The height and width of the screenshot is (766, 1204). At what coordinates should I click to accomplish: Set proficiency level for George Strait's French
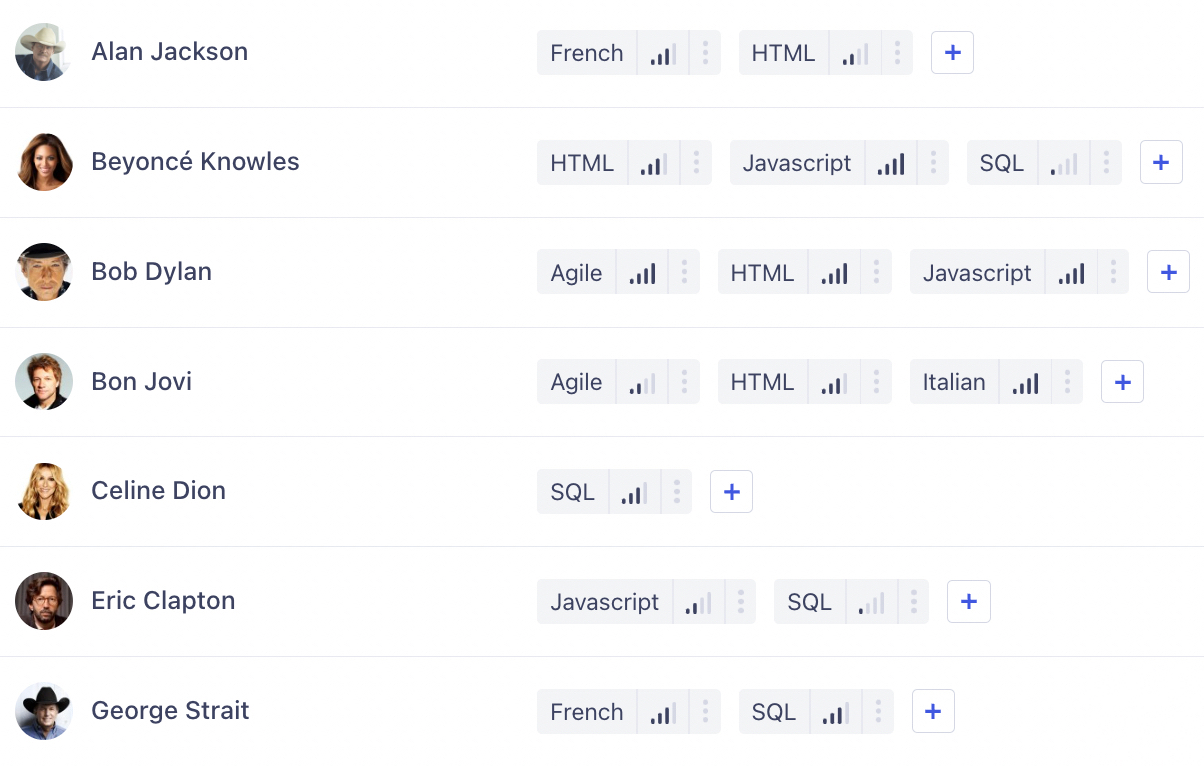pos(663,711)
